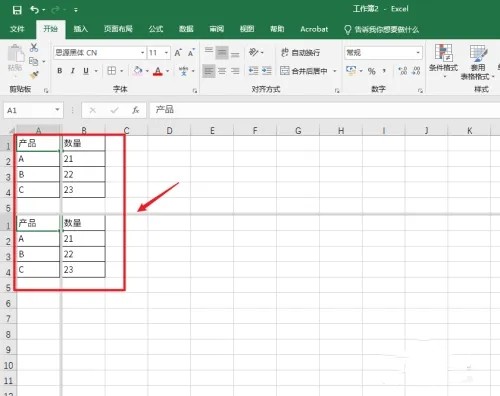Open the clipboard 剪贴板 dialog launcher

click(46, 91)
